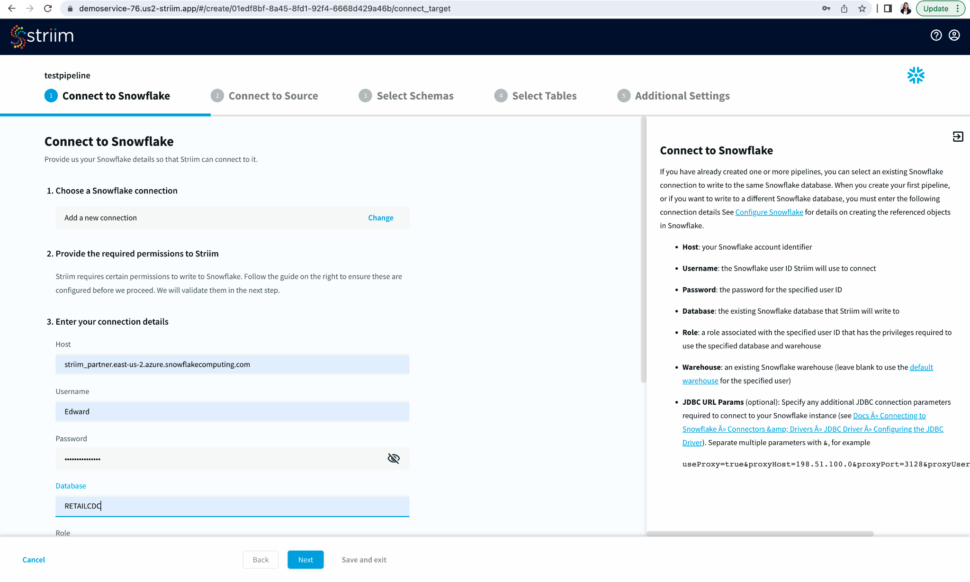This screenshot has height=582, width=970.
Task: Open the user account profile icon
Action: (954, 35)
